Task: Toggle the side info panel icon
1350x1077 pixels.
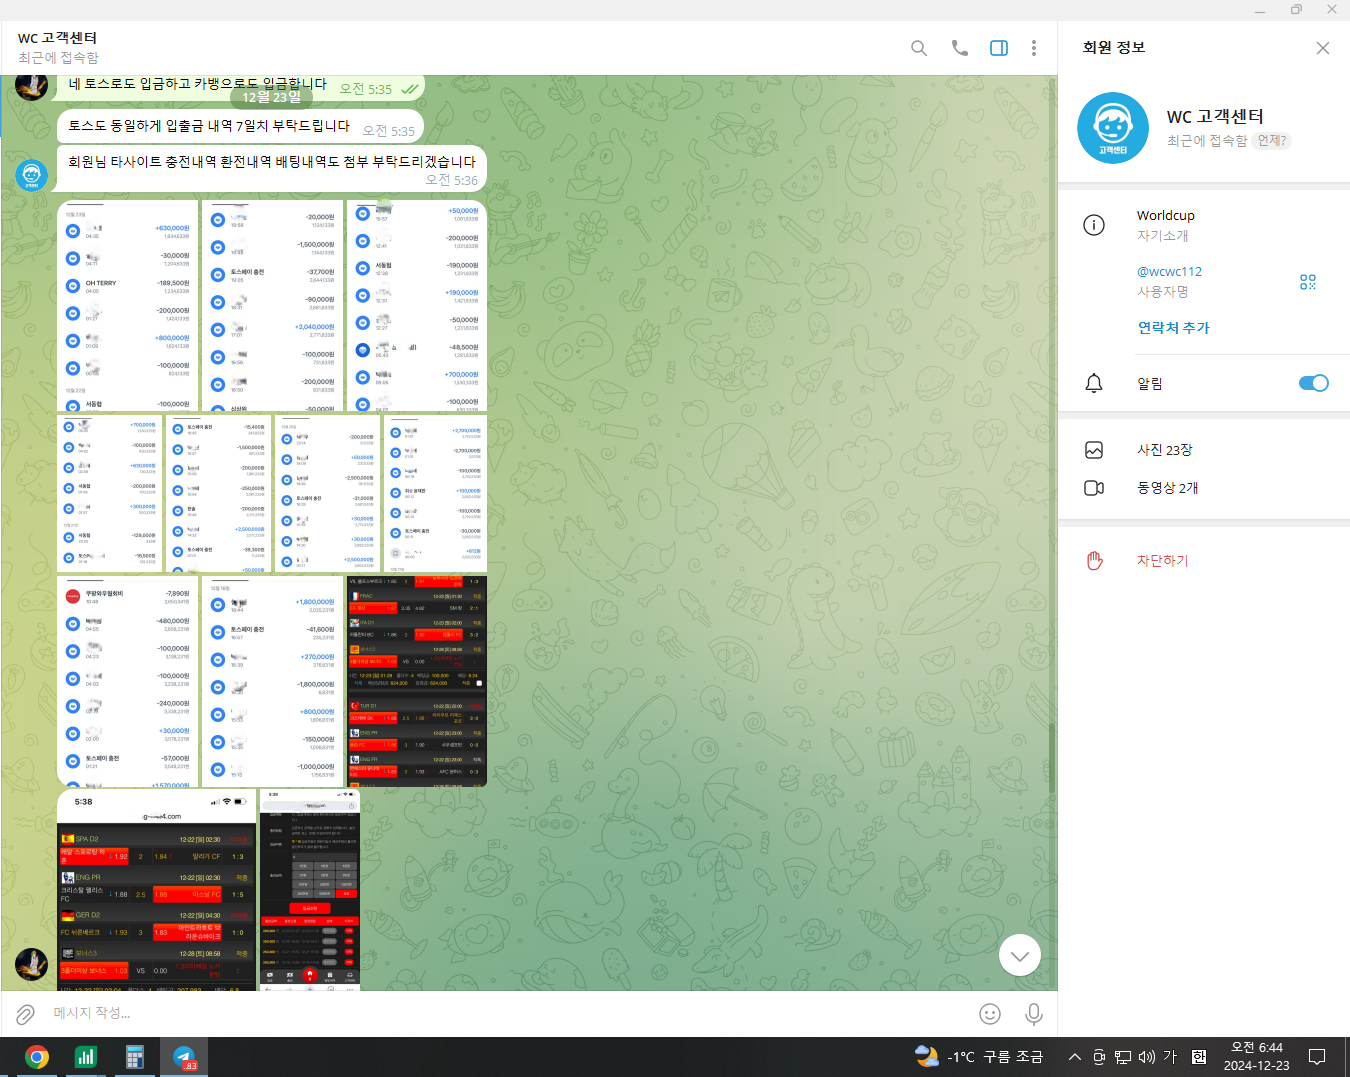Action: (x=998, y=48)
